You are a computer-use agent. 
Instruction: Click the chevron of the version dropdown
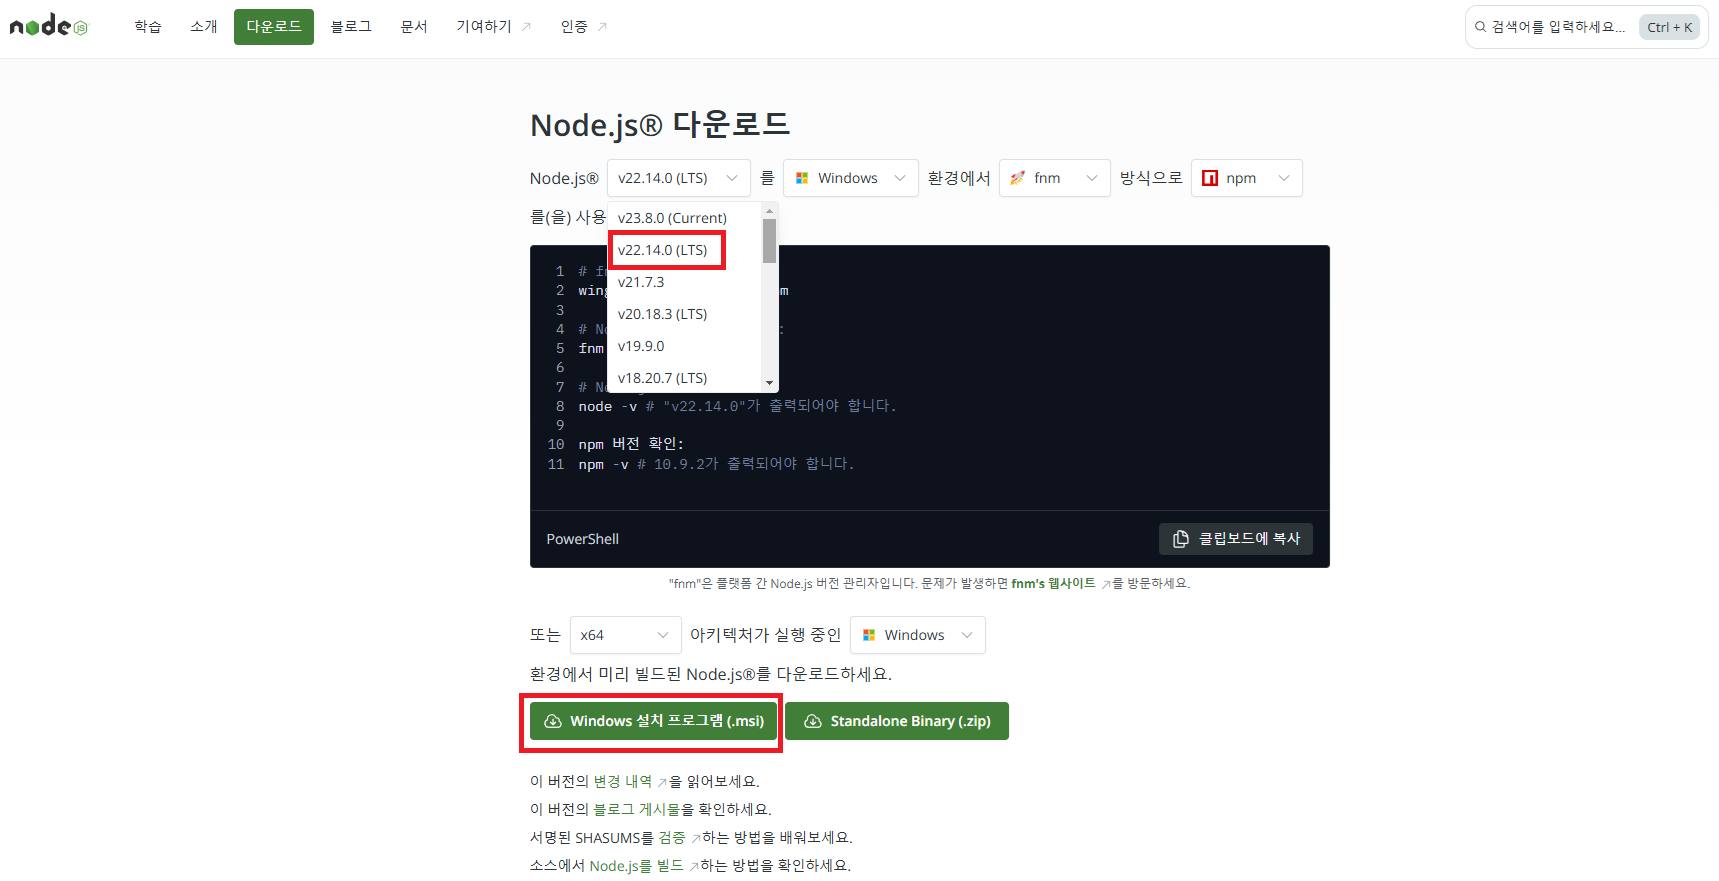[732, 178]
